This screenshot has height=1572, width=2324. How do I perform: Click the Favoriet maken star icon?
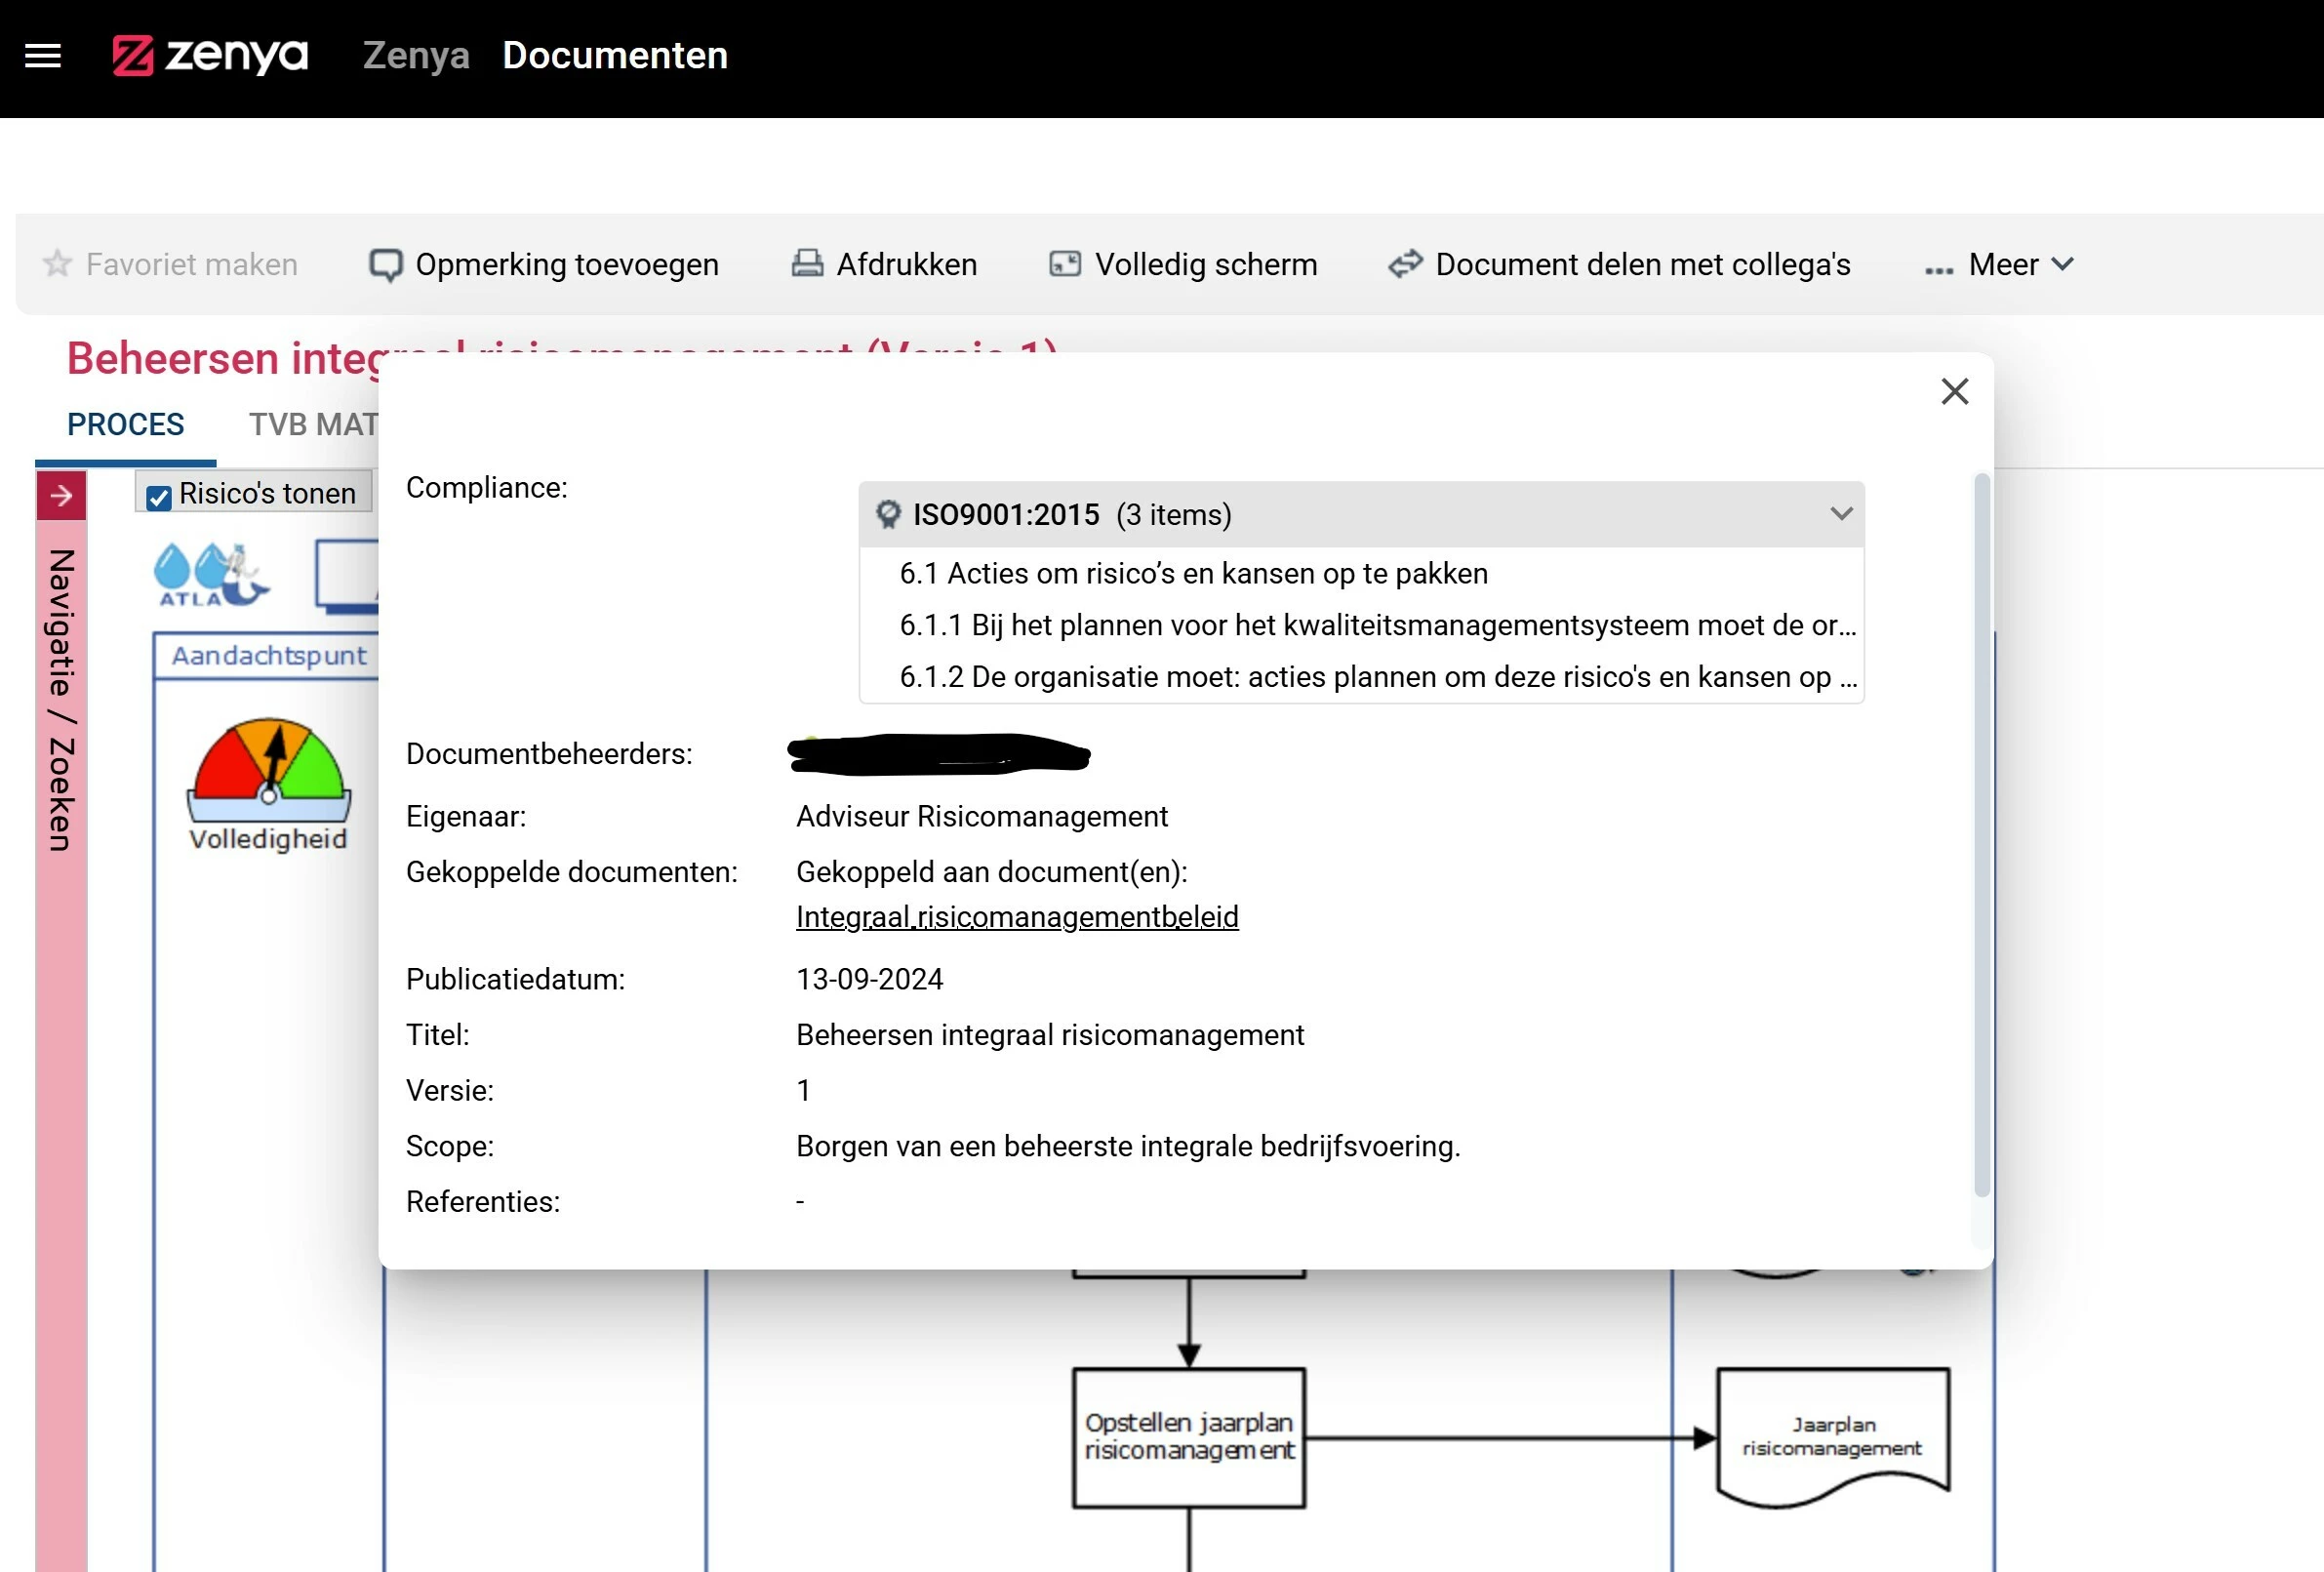(57, 264)
